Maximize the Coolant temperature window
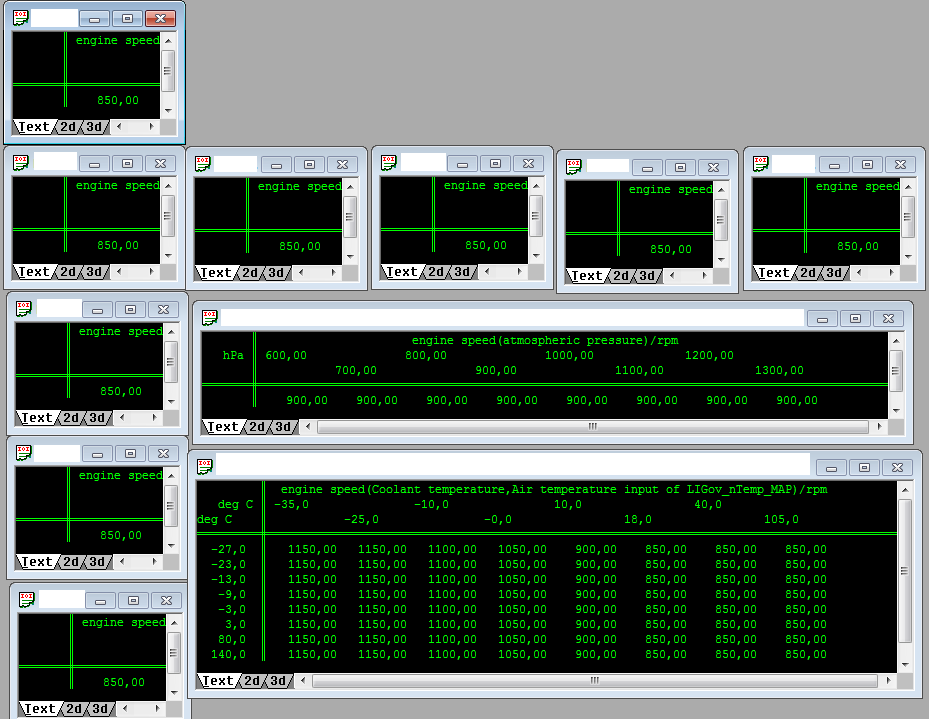This screenshot has width=929, height=719. pos(864,467)
